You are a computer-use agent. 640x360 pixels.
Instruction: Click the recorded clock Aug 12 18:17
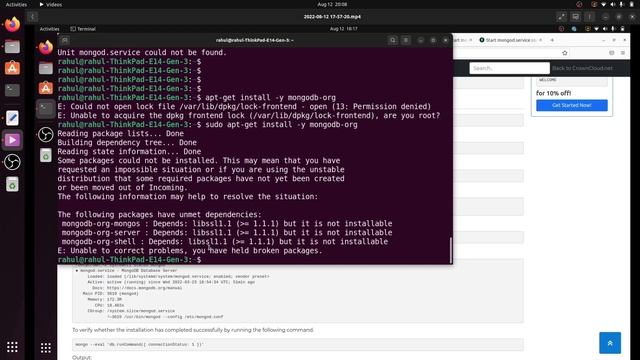click(344, 29)
